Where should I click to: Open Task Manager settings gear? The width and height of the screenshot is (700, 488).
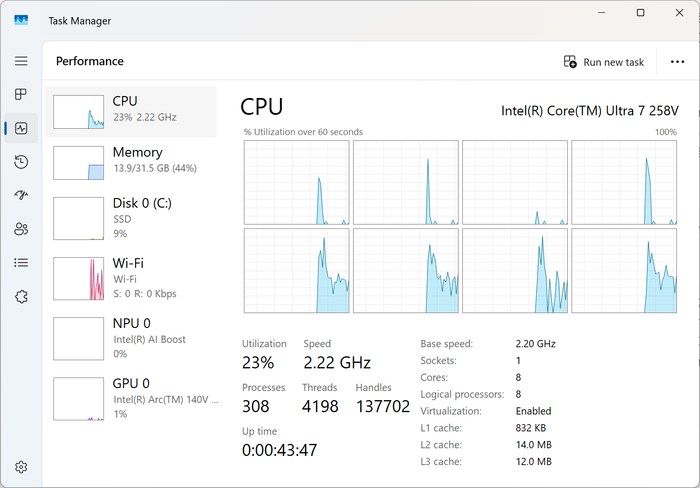pyautogui.click(x=21, y=467)
